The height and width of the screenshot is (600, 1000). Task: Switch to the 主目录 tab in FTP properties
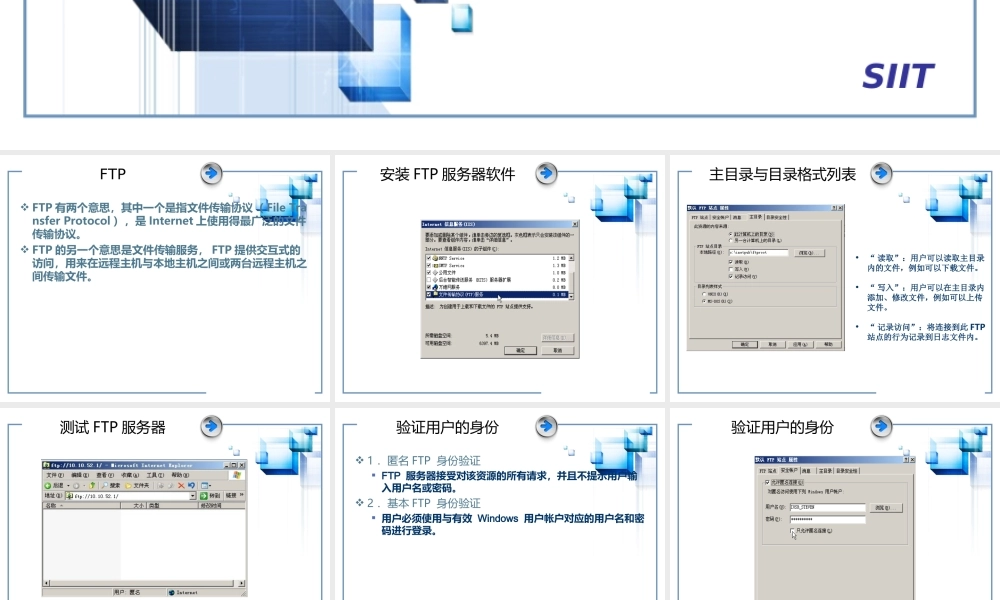(x=756, y=217)
